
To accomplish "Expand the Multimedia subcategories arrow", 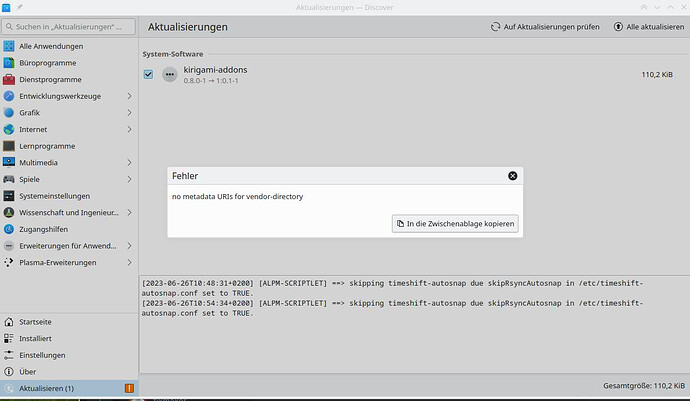I will pyautogui.click(x=129, y=162).
